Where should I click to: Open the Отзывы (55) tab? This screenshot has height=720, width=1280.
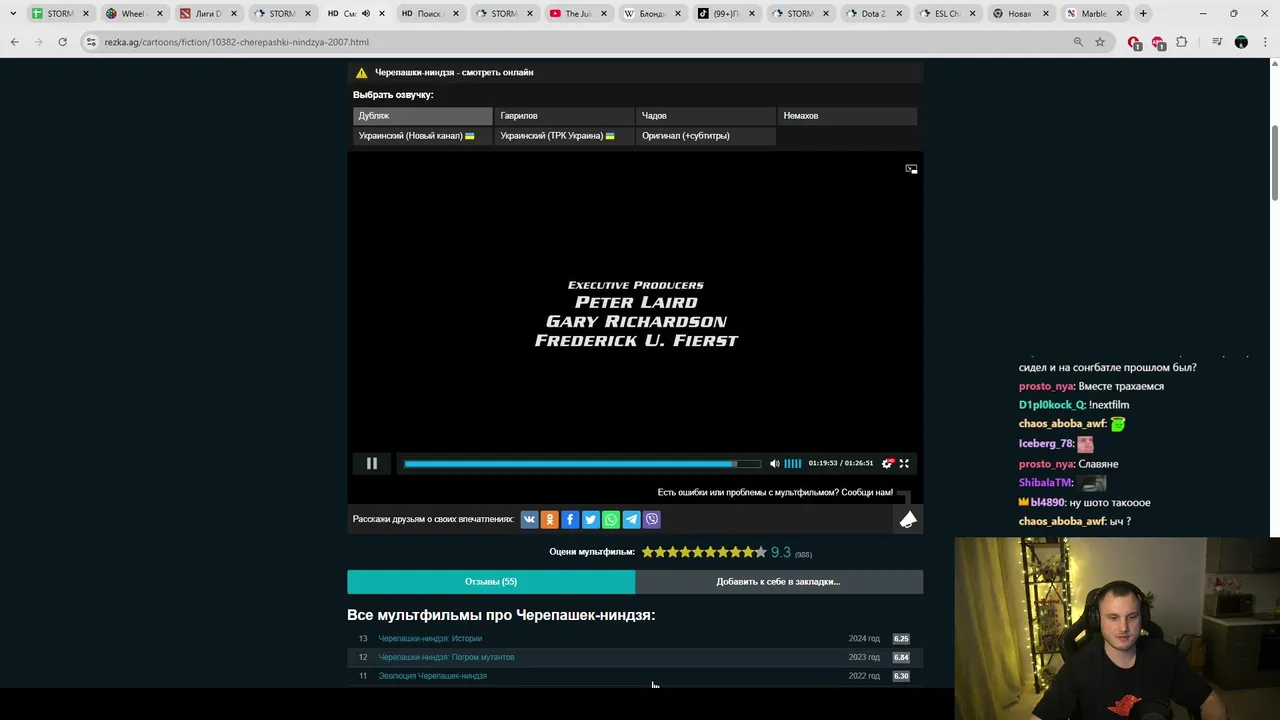click(491, 582)
